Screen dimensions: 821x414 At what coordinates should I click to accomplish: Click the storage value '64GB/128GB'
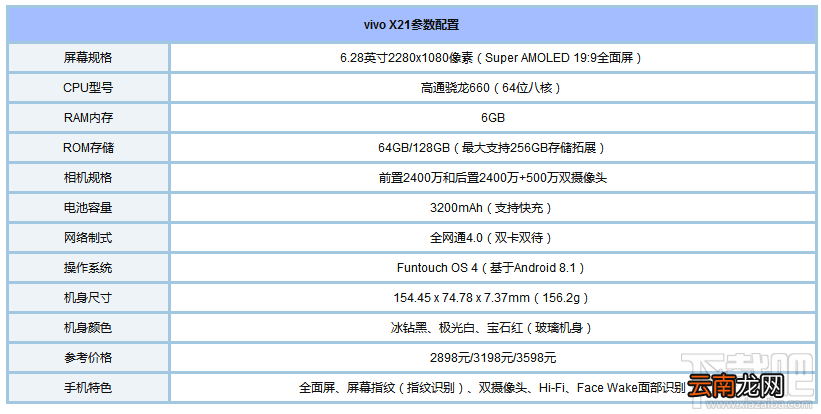414,148
